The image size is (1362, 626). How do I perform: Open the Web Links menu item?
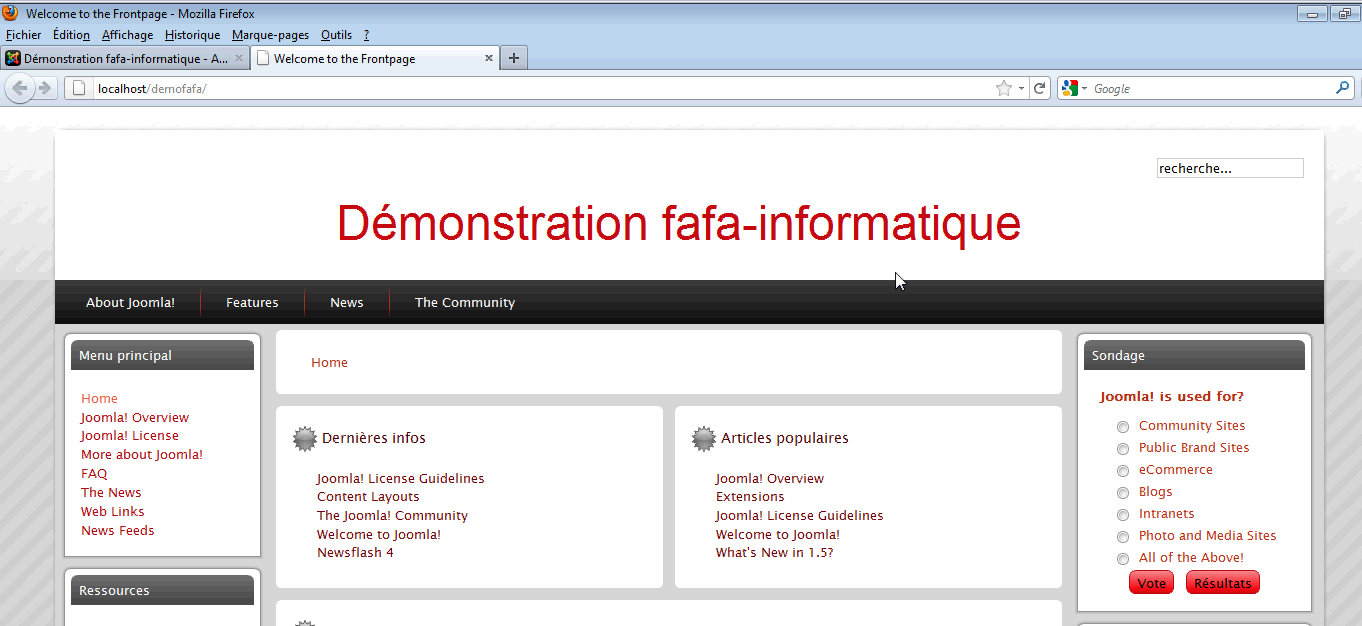113,511
